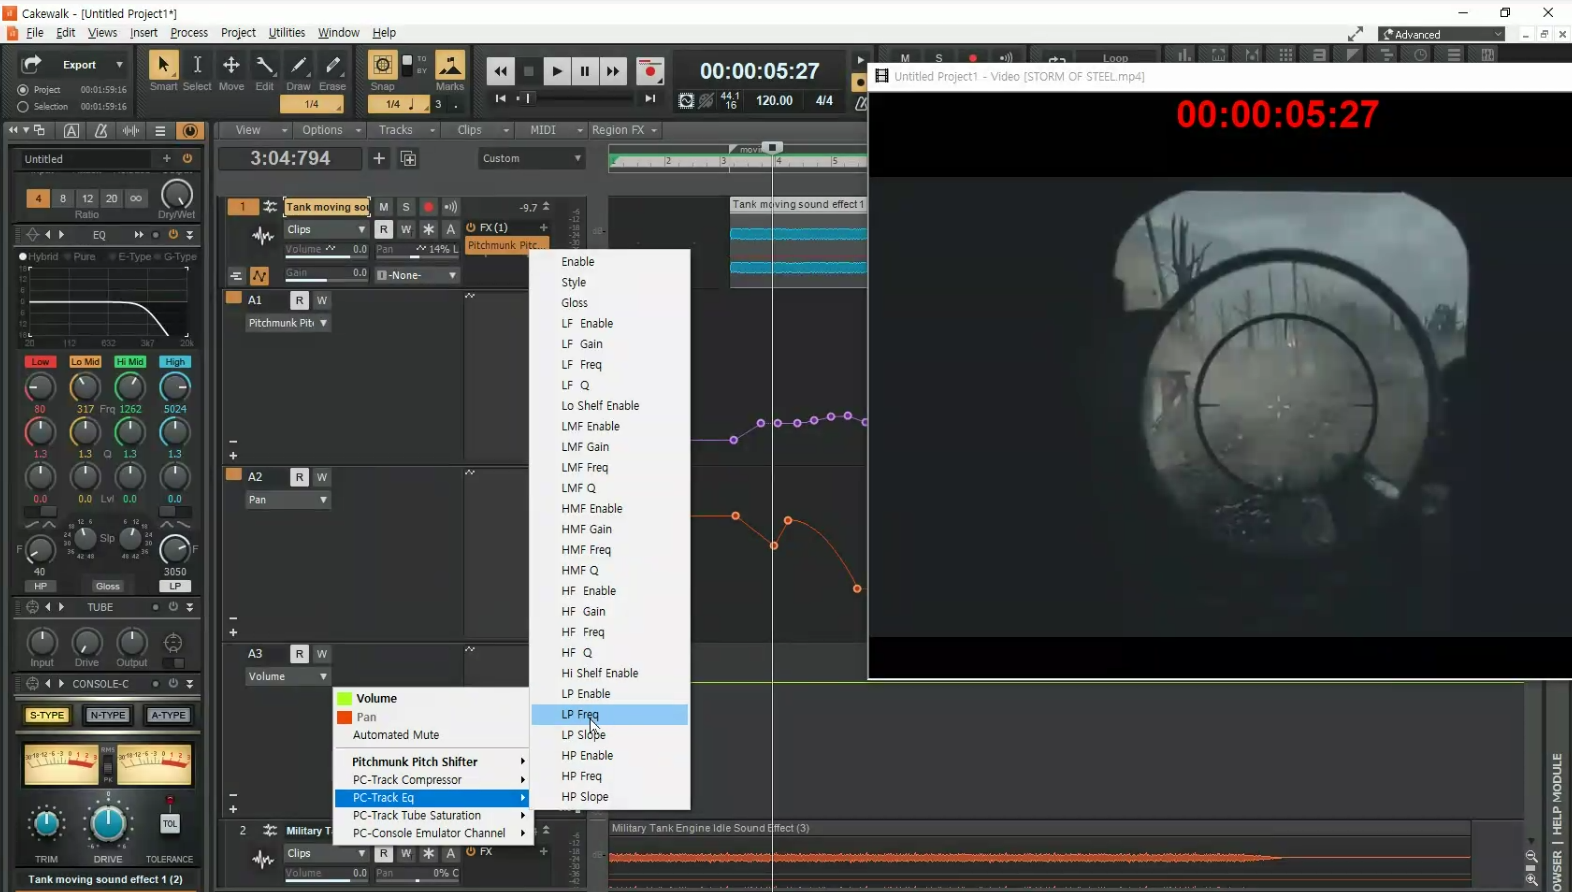Toggle the Snap to grid button
Viewport: 1572px width, 892px height.
click(x=382, y=66)
